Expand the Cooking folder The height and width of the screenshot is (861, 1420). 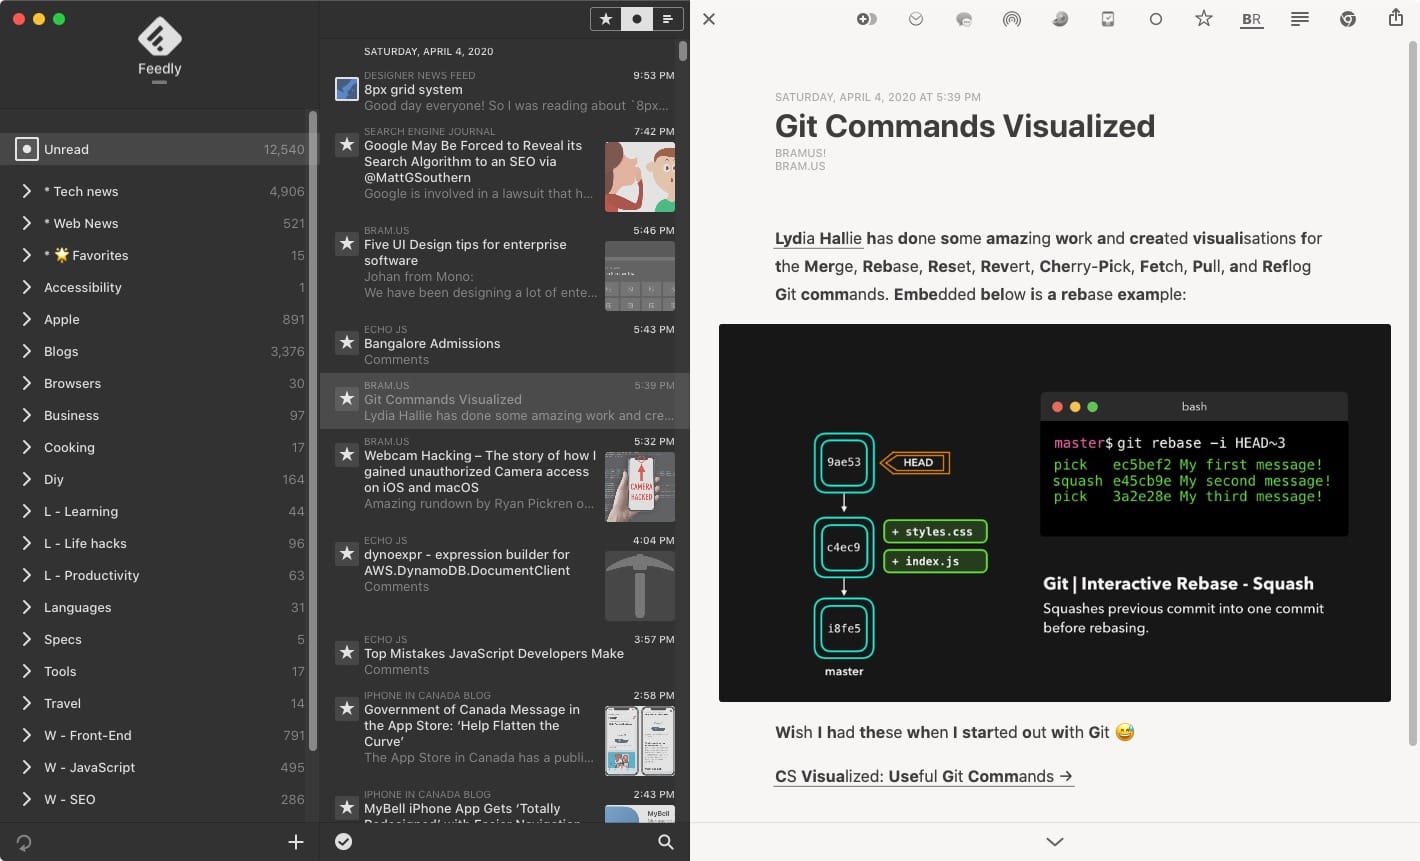pos(26,447)
